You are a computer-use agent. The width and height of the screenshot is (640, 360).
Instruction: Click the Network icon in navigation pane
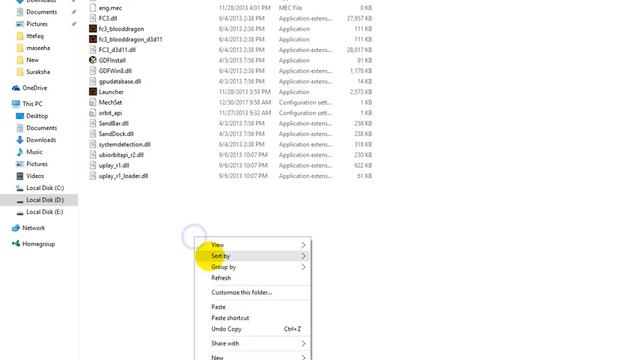pyautogui.click(x=16, y=228)
